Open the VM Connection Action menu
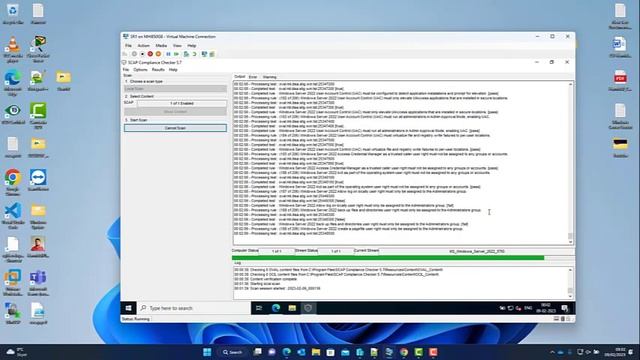 pyautogui.click(x=143, y=46)
